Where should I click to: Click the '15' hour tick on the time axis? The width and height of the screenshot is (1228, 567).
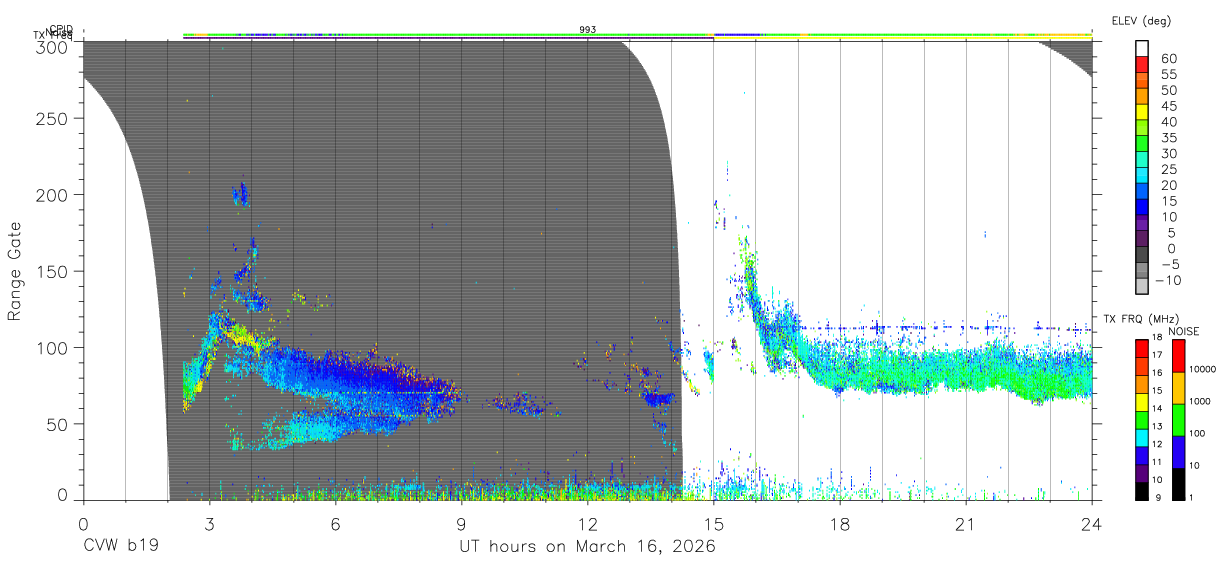tap(714, 523)
